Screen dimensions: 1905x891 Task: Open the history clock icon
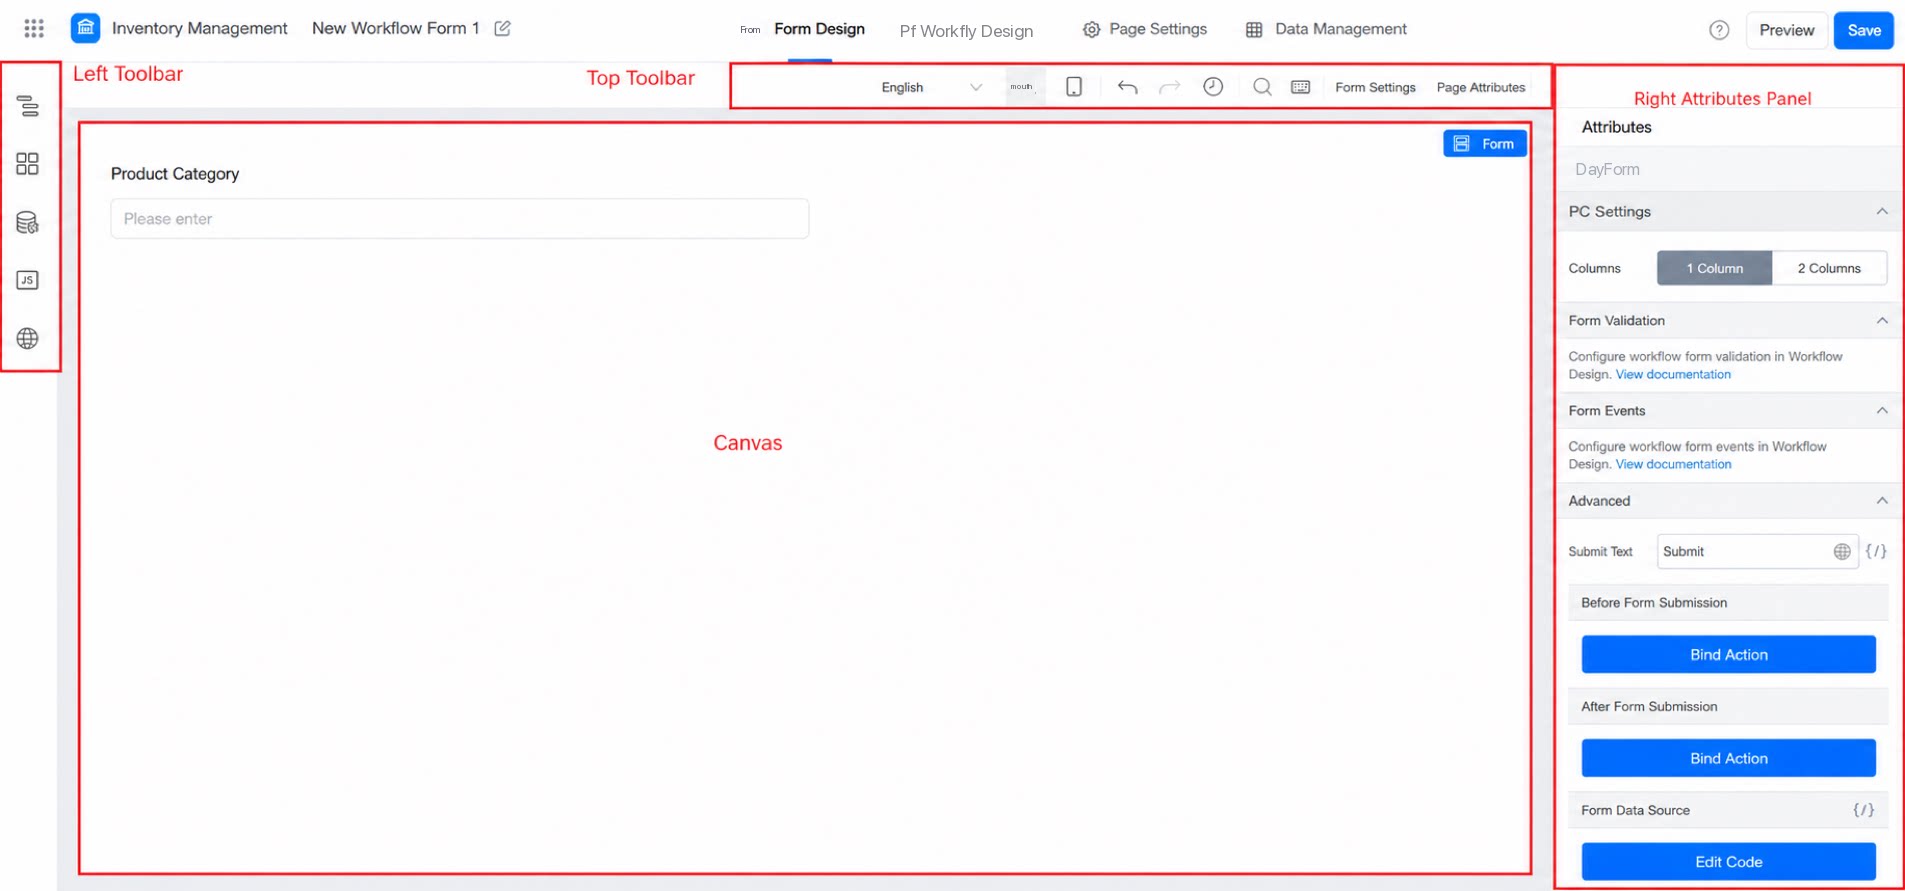click(1213, 87)
